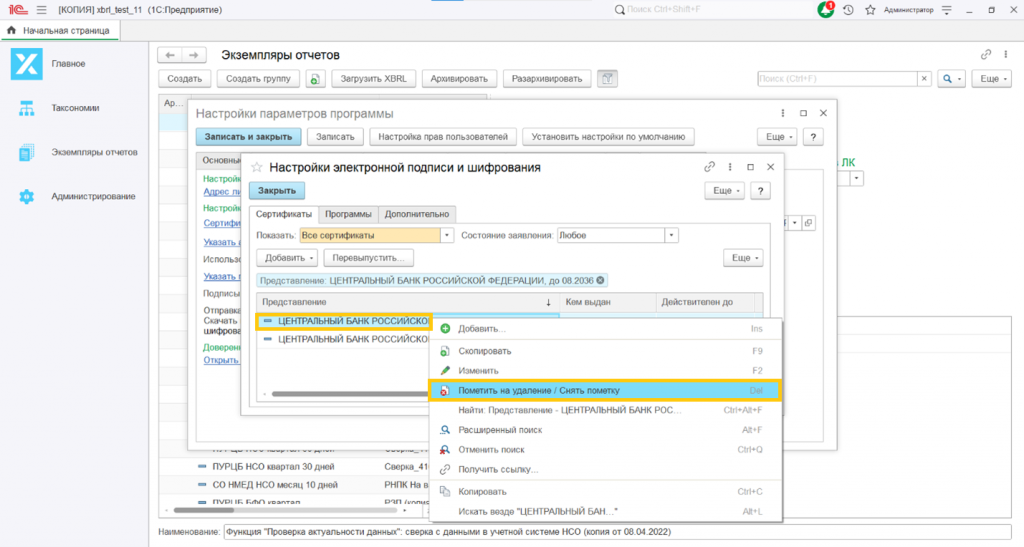1024x547 pixels.
Task: Open the Главное section icon
Action: (26, 64)
